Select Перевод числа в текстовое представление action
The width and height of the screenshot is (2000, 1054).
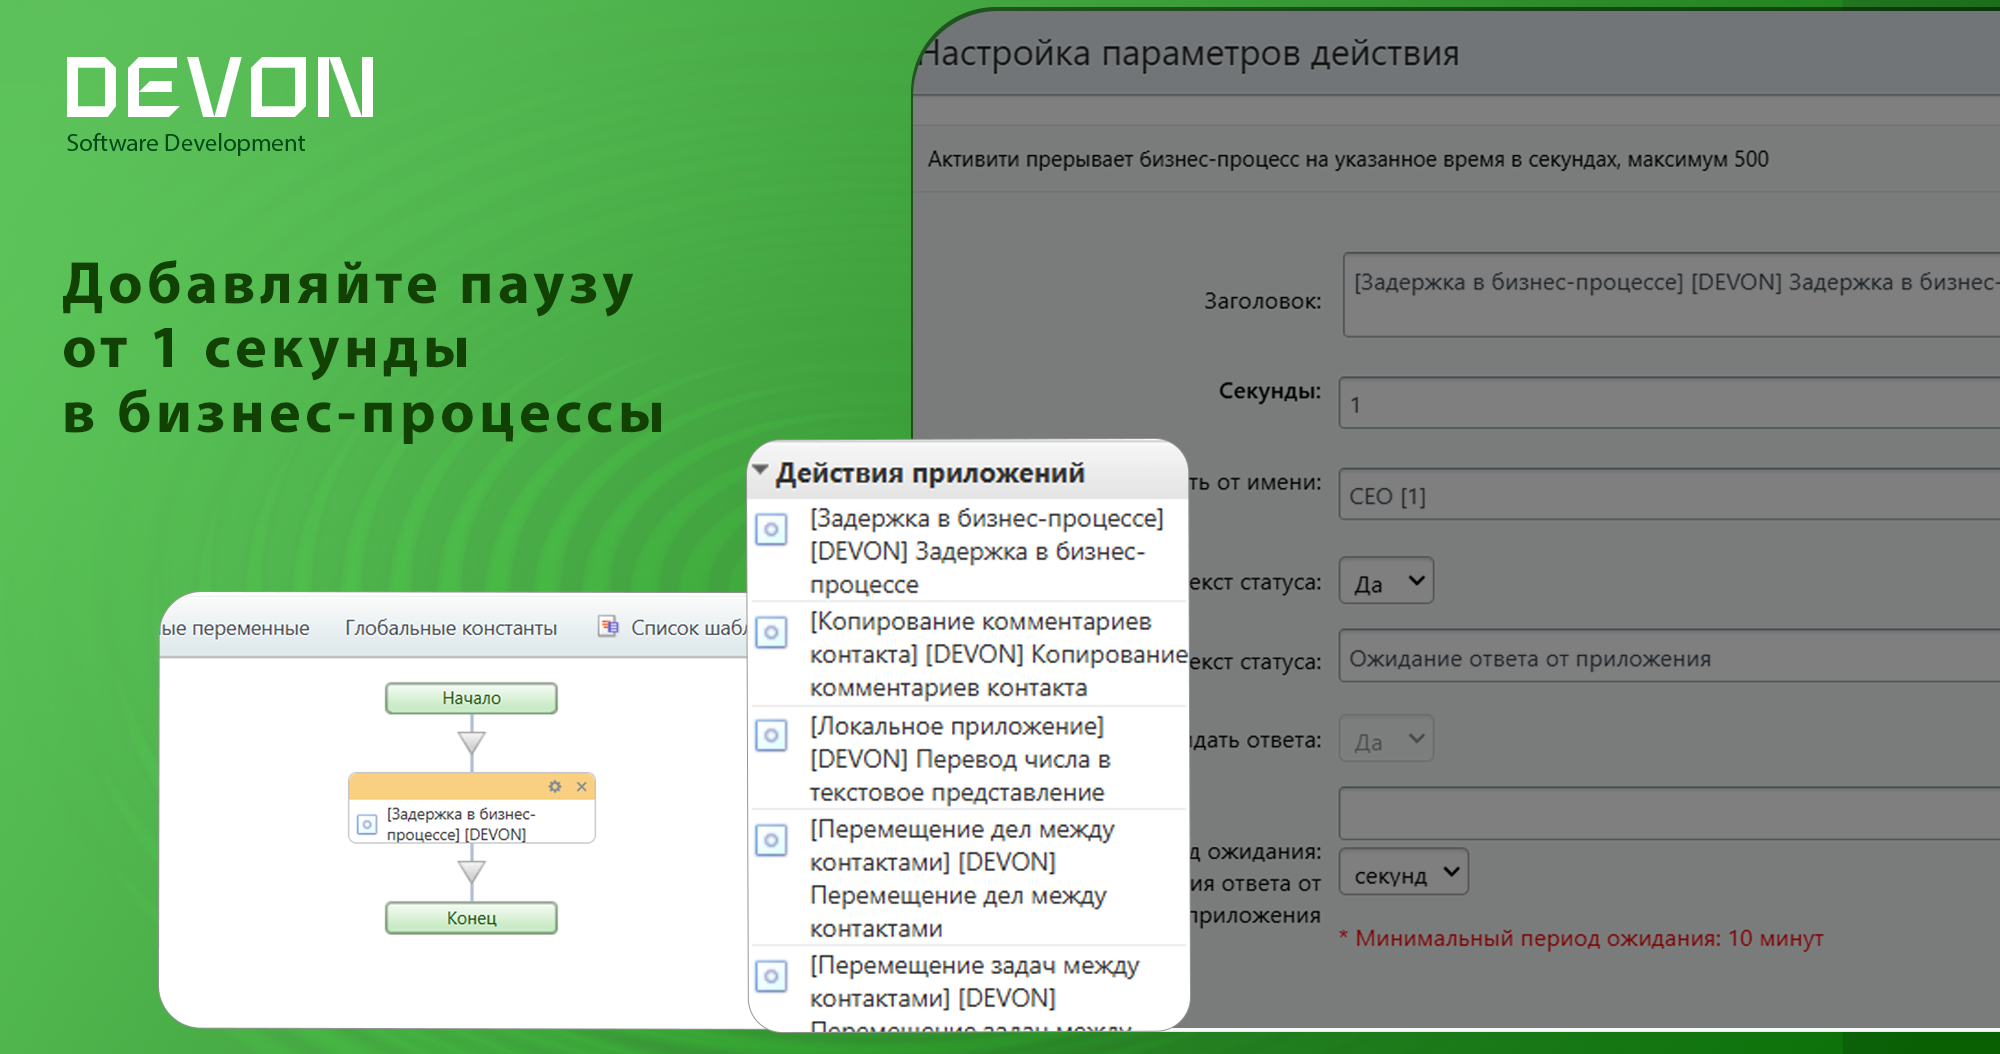(x=960, y=759)
